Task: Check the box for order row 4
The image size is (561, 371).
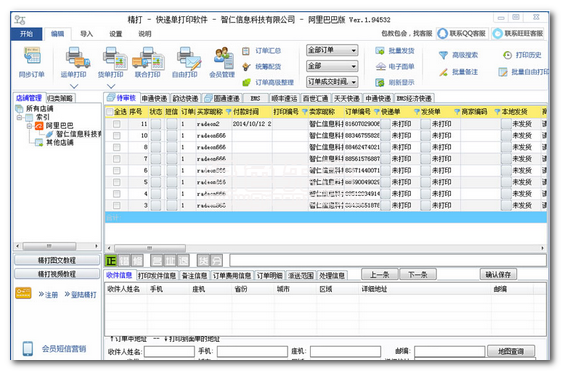Action: (x=117, y=194)
